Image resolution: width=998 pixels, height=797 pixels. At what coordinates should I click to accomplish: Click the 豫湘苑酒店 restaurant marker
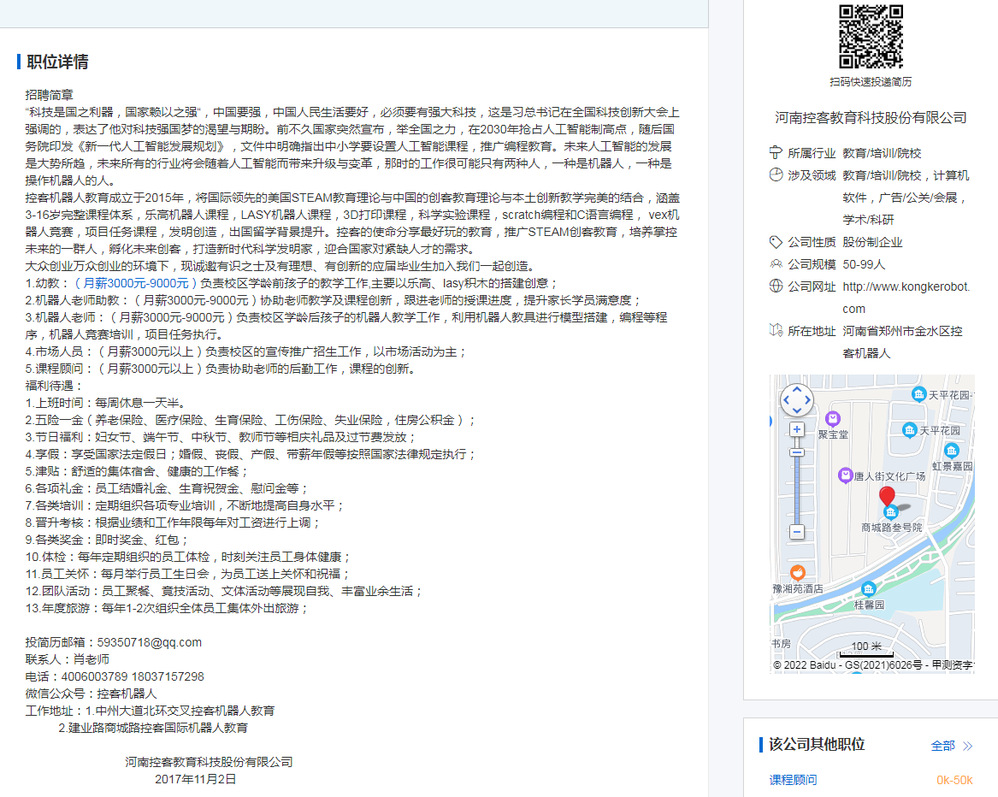pyautogui.click(x=797, y=572)
